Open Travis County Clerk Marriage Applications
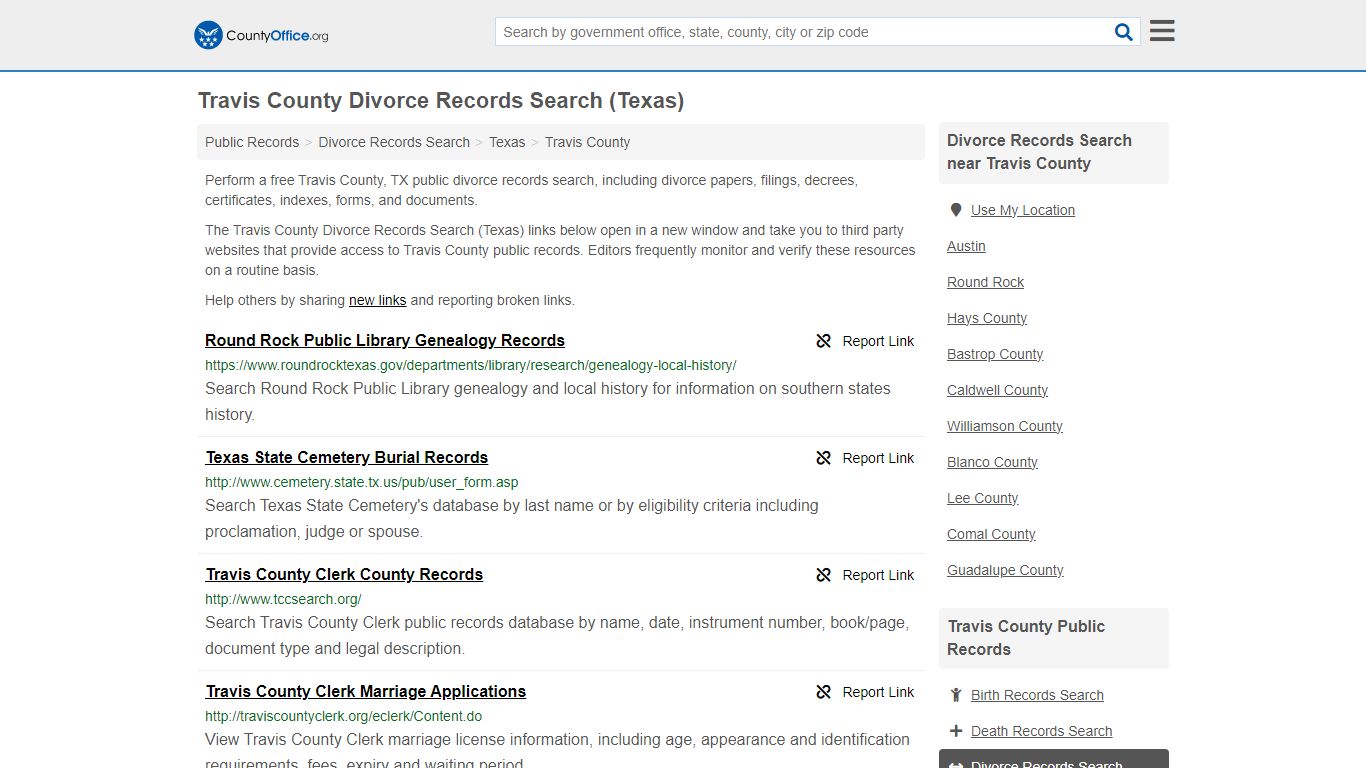1366x768 pixels. point(366,691)
